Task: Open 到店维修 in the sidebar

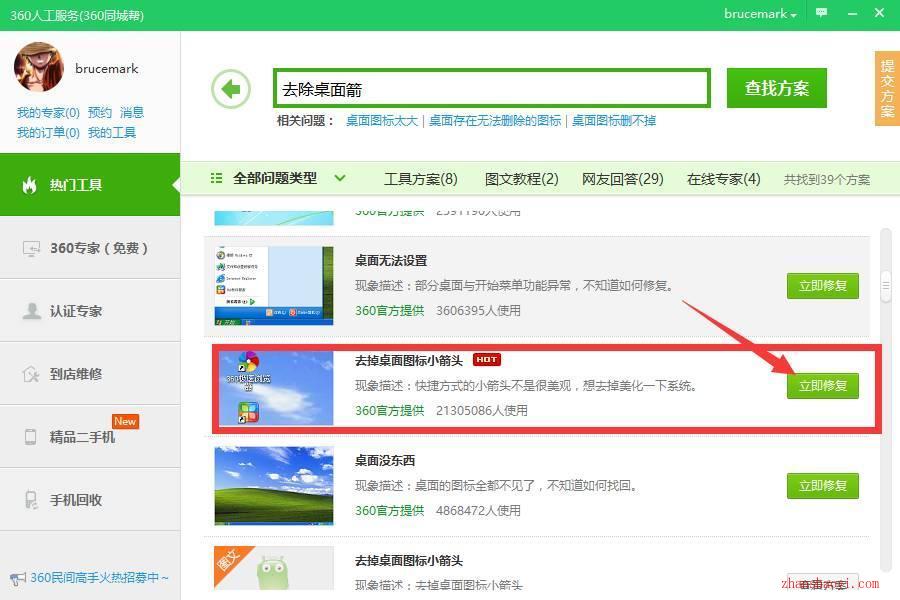Action: click(90, 374)
